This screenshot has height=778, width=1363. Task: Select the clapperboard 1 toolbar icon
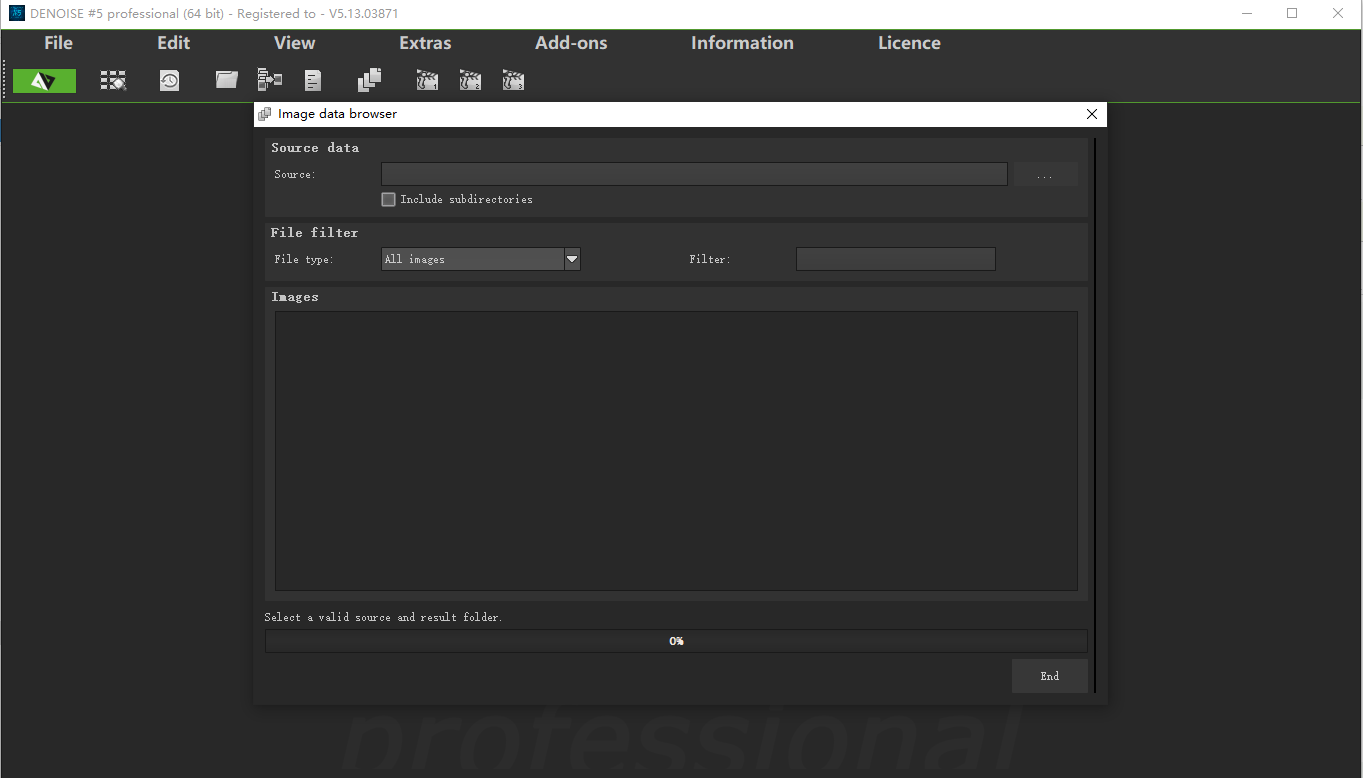(427, 80)
